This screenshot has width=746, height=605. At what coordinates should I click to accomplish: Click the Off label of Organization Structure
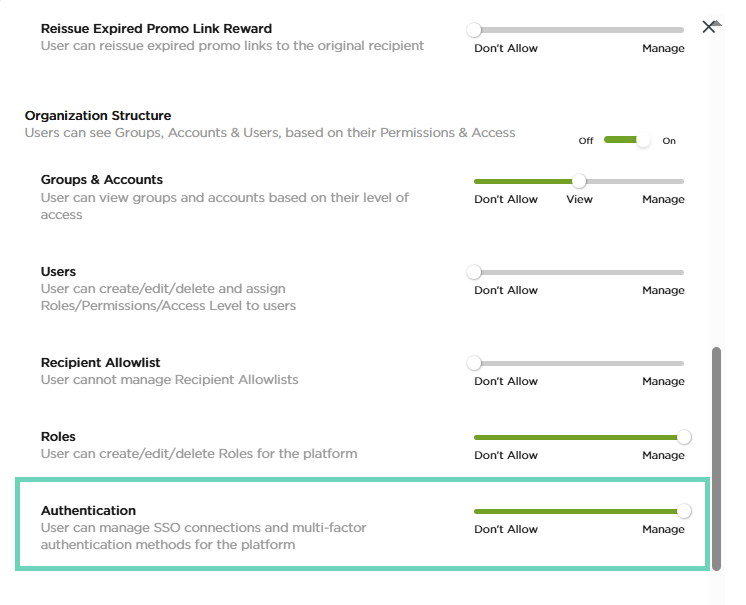pos(586,141)
